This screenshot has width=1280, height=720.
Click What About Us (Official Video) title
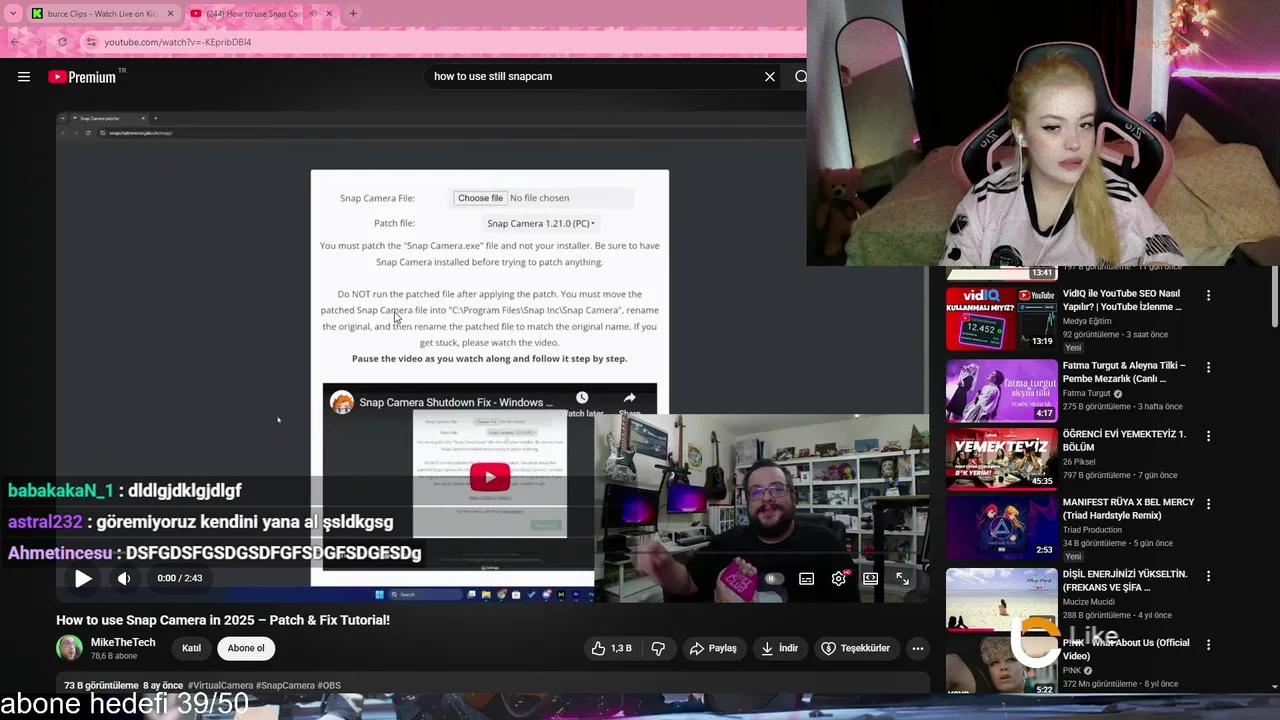[x=1126, y=649]
